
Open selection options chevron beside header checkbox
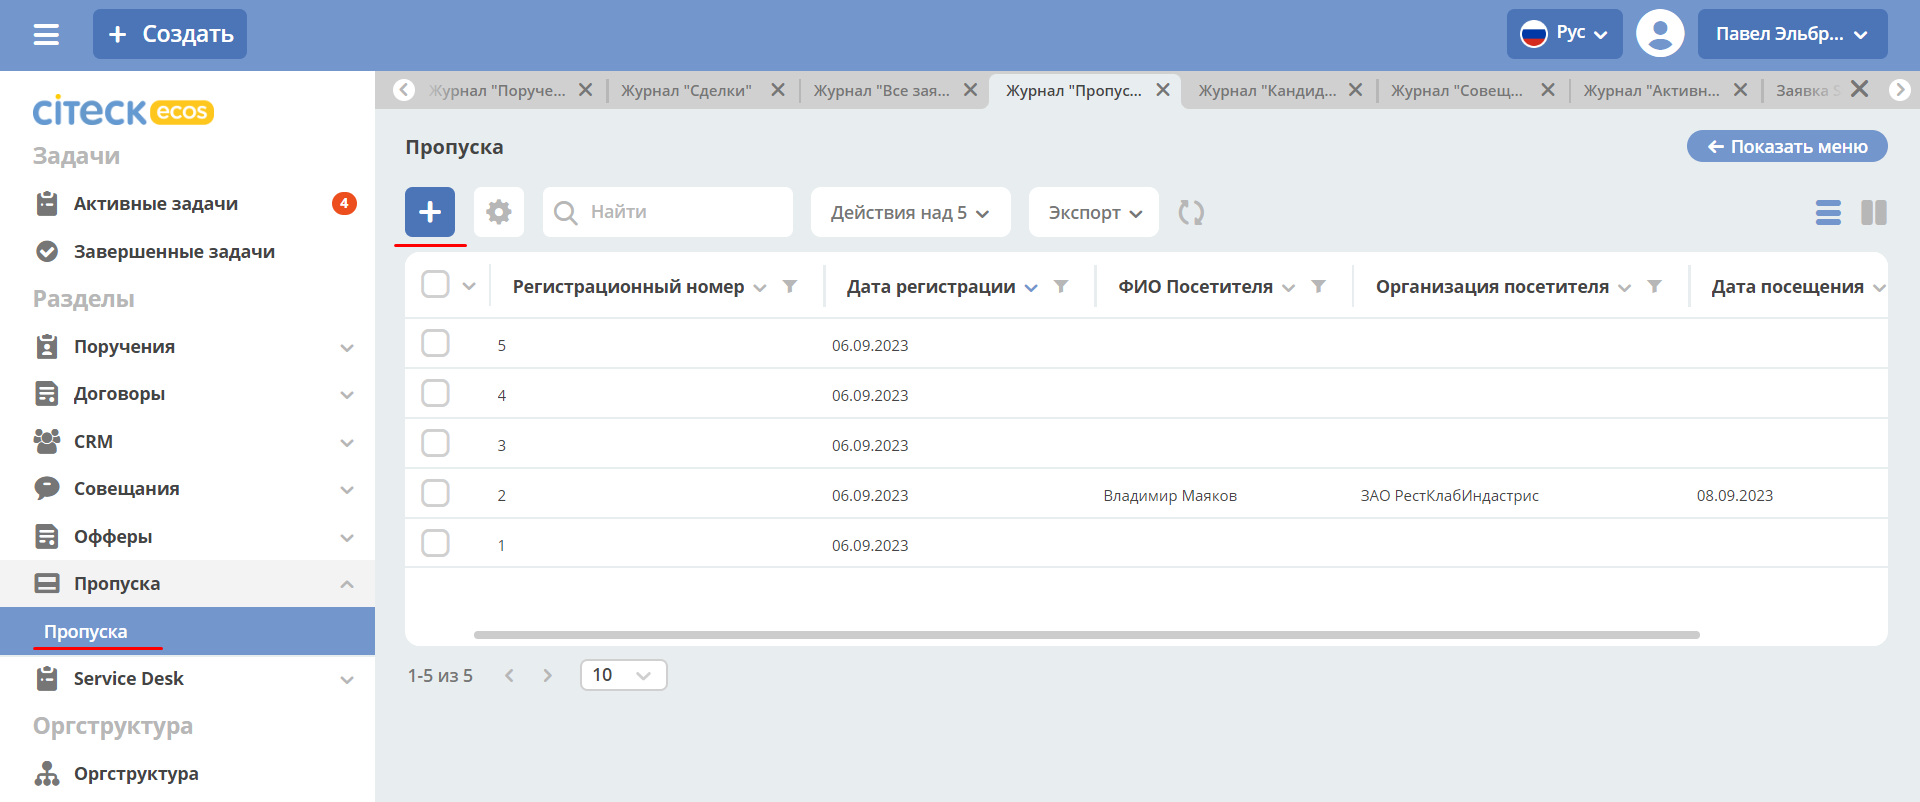[x=469, y=286]
